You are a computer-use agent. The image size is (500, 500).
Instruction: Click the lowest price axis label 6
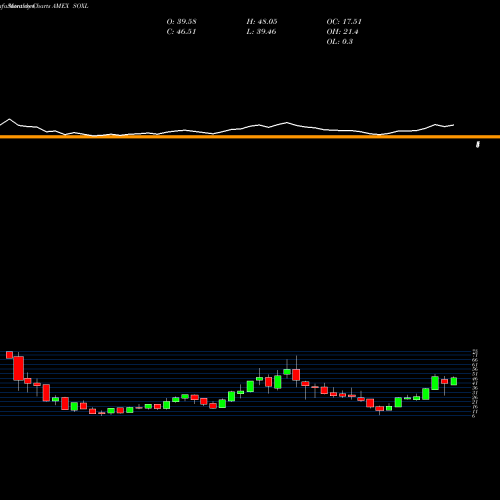click(x=473, y=416)
